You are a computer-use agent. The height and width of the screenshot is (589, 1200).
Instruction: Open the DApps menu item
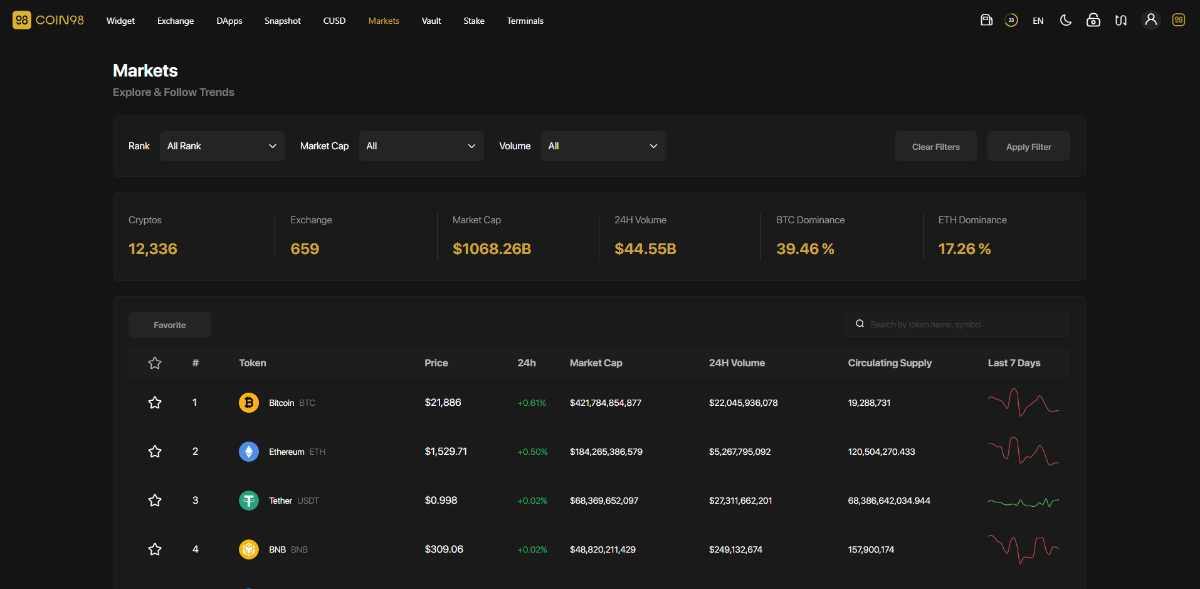(229, 21)
